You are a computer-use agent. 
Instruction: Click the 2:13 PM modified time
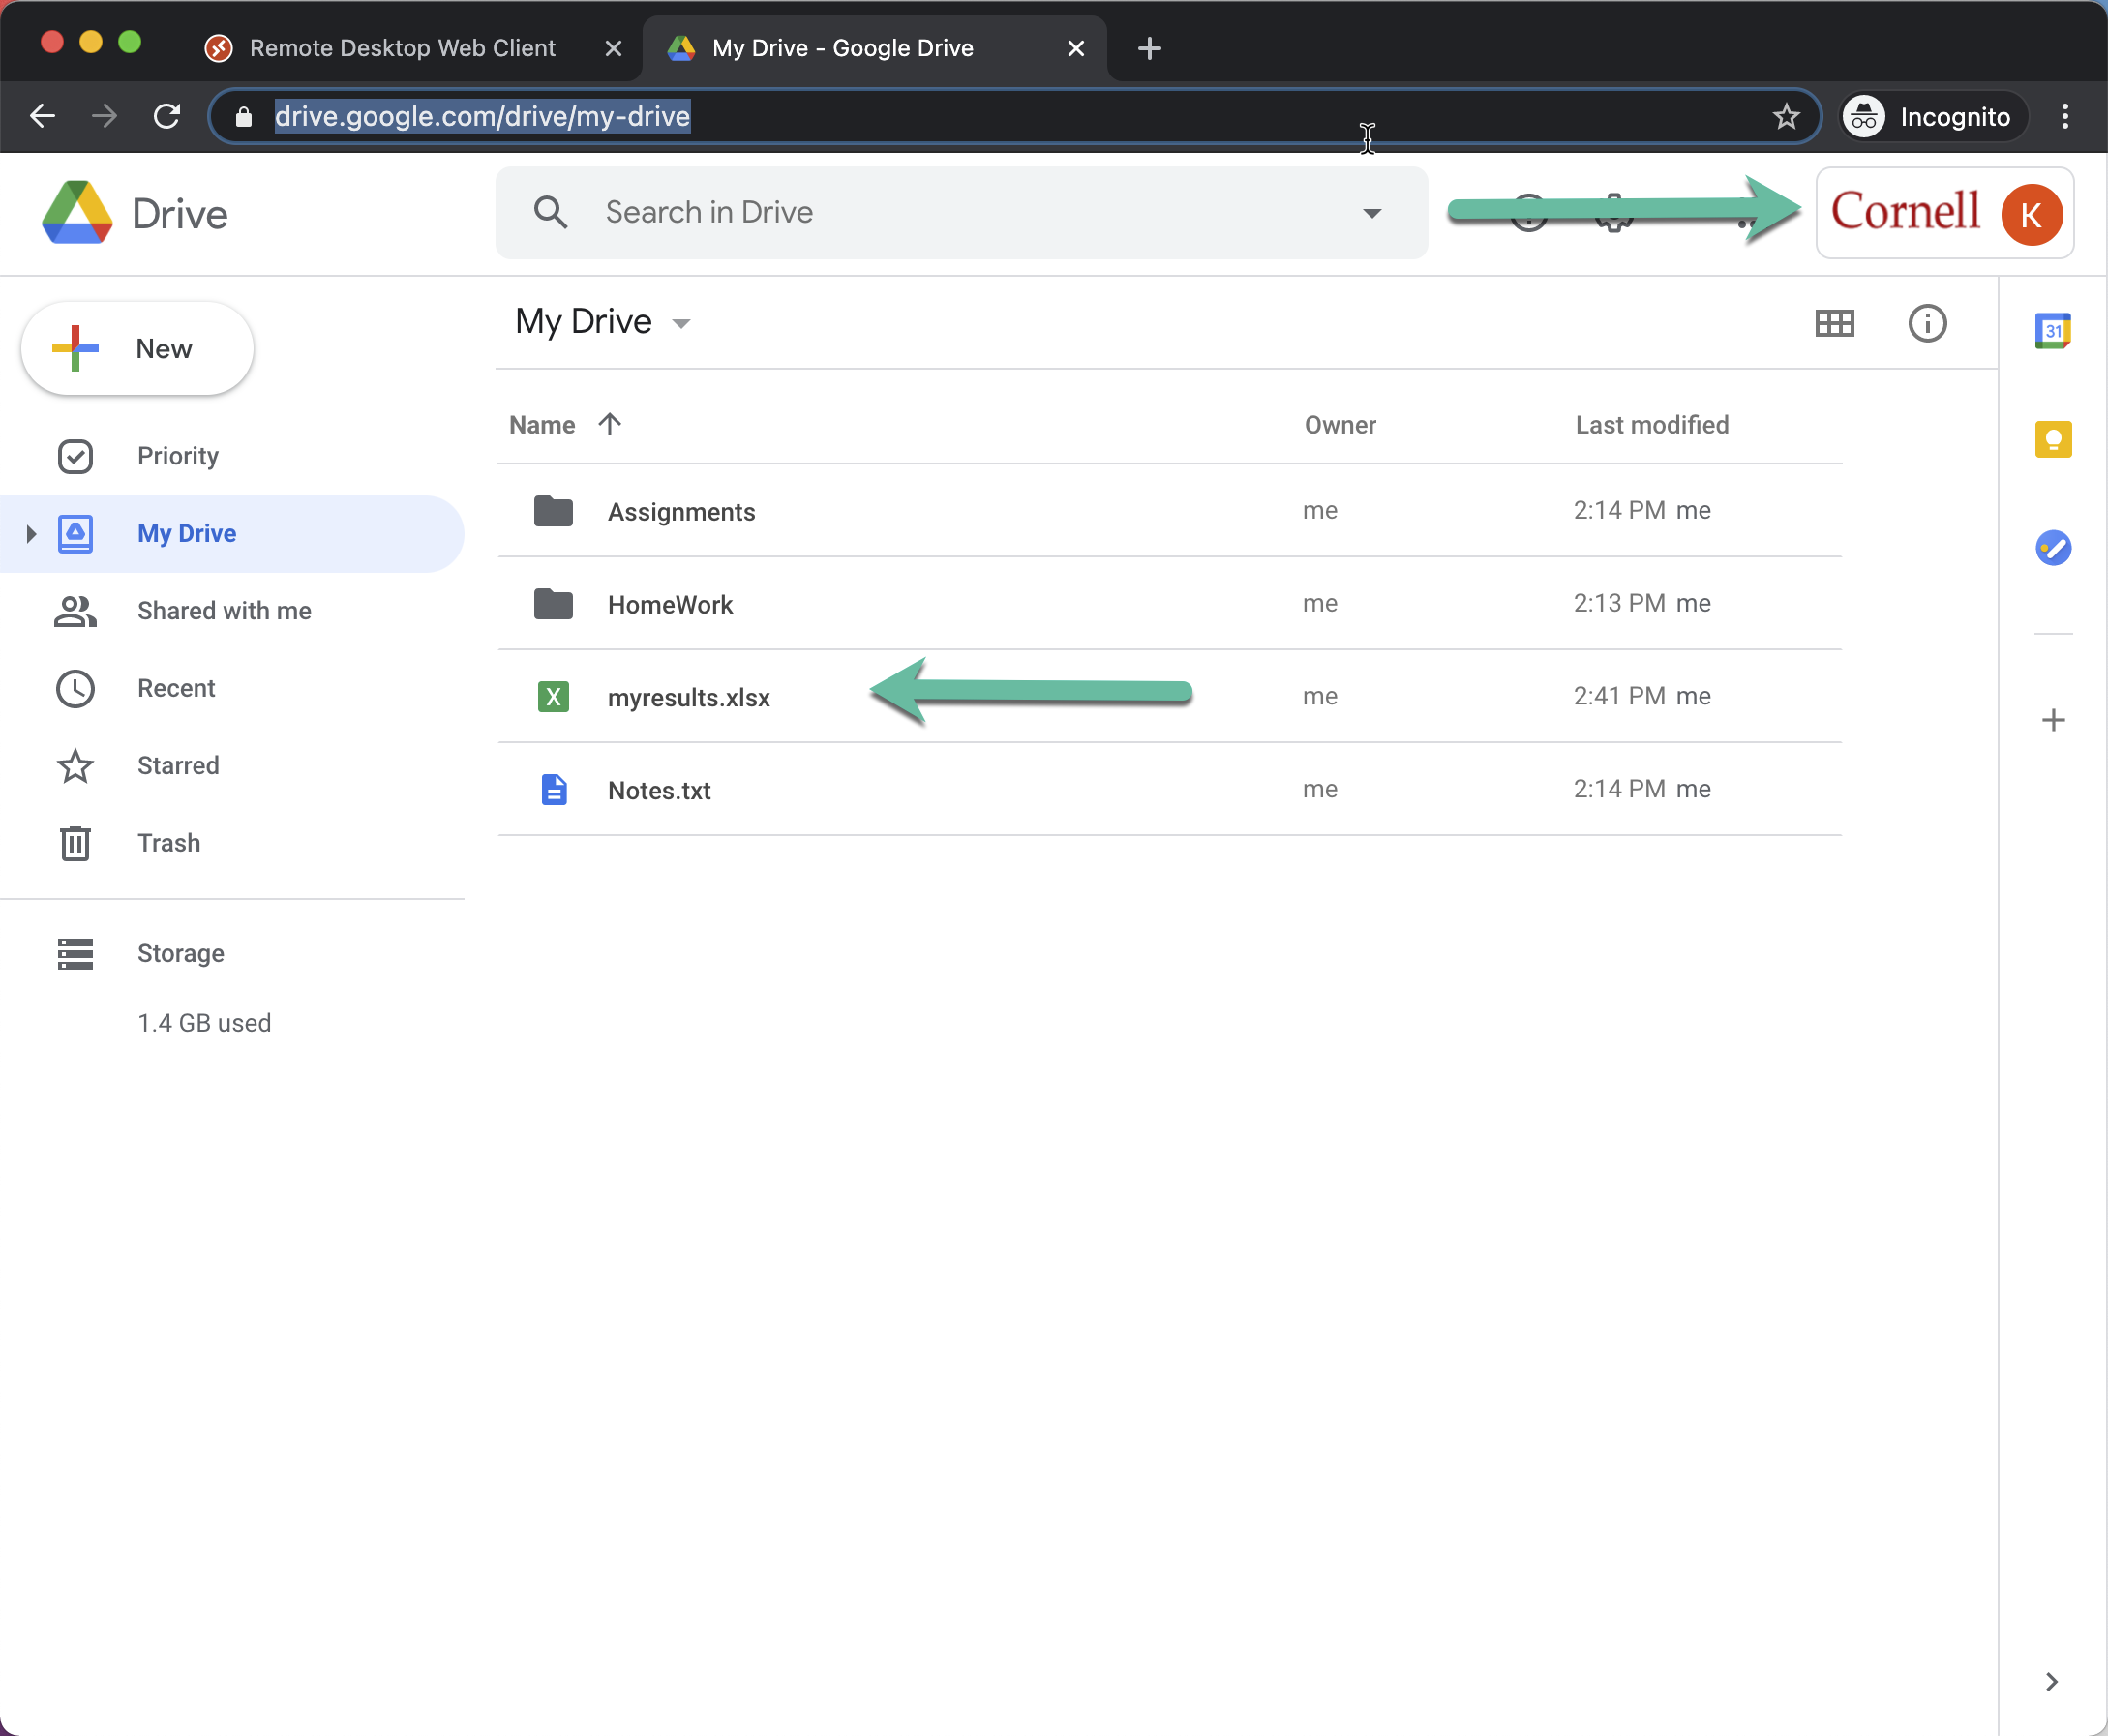pyautogui.click(x=1619, y=603)
